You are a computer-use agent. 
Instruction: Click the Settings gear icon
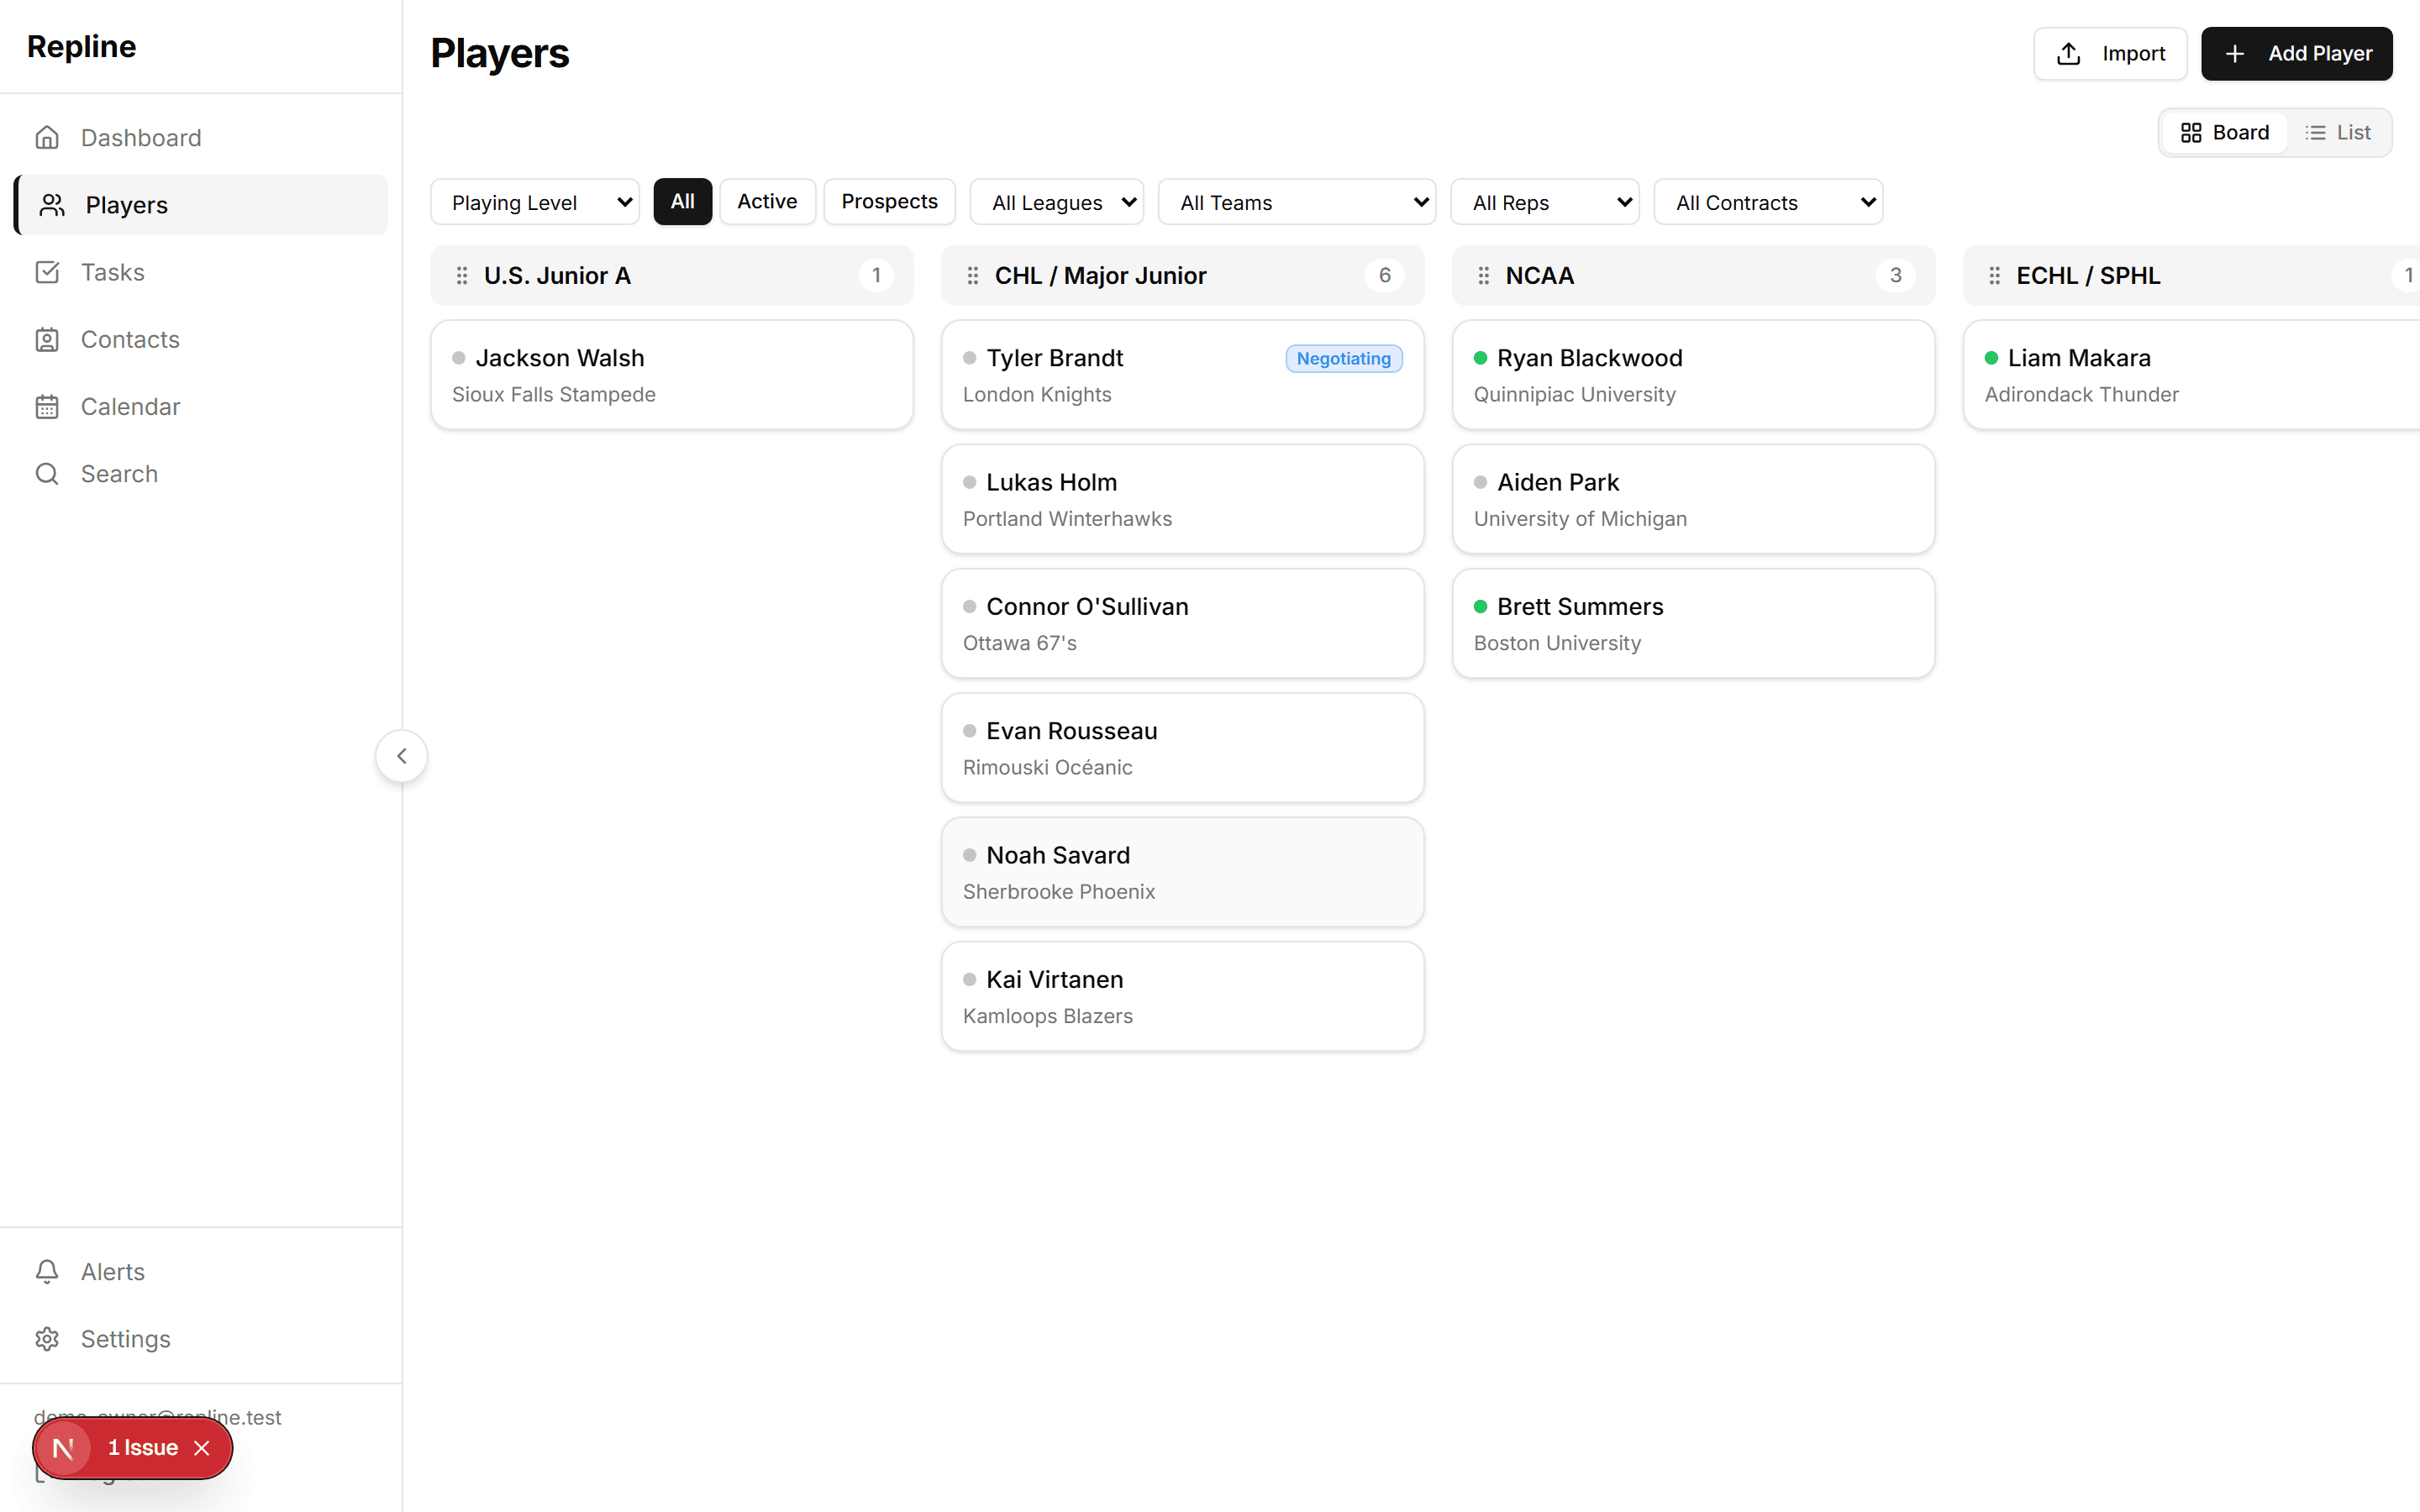(x=48, y=1339)
